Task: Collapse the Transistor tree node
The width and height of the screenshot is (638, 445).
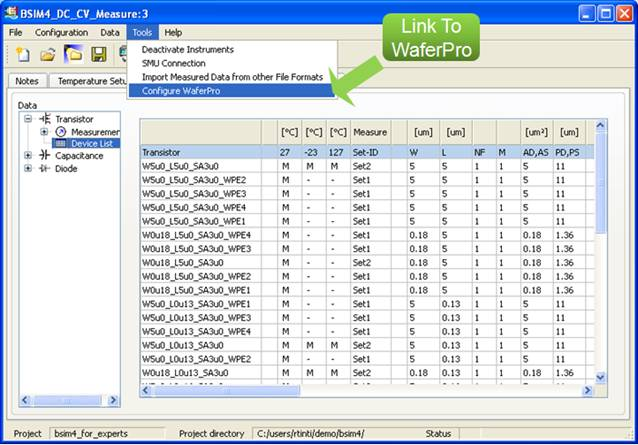Action: (x=29, y=119)
